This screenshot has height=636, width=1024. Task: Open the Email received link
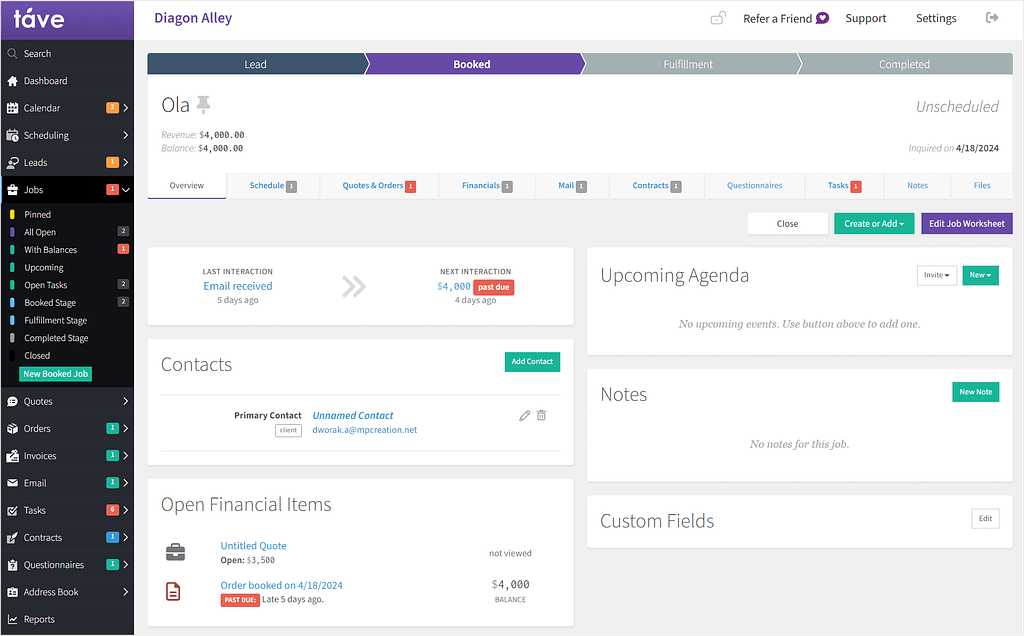click(x=238, y=286)
